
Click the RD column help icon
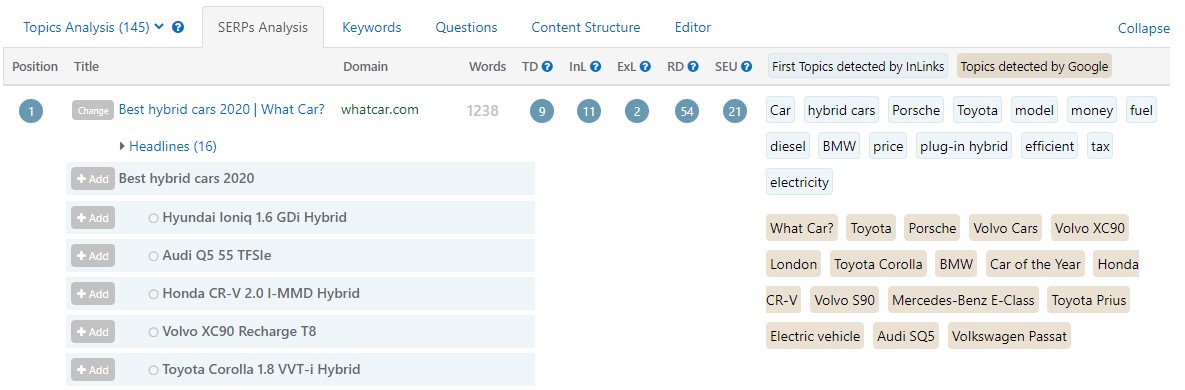point(693,67)
